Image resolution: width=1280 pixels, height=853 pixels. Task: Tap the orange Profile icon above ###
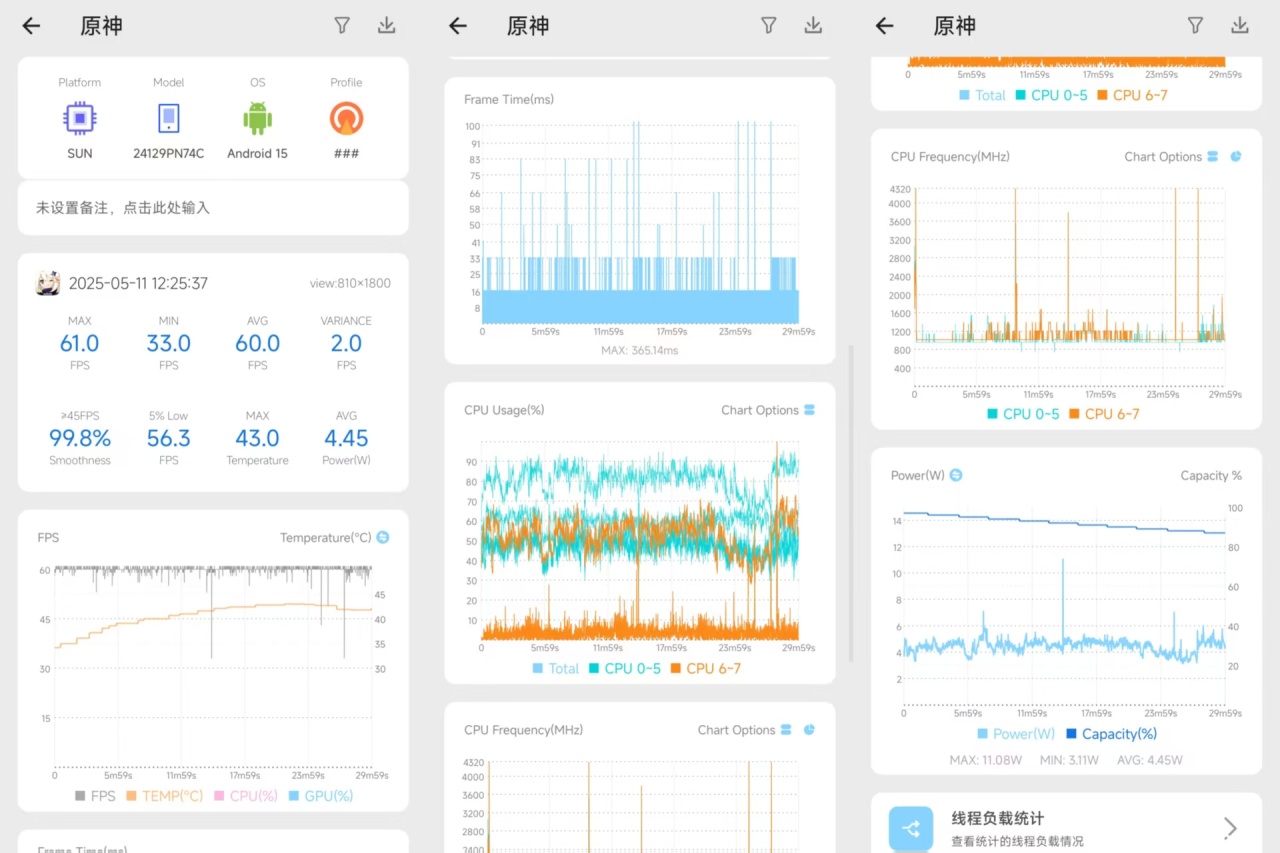[346, 118]
